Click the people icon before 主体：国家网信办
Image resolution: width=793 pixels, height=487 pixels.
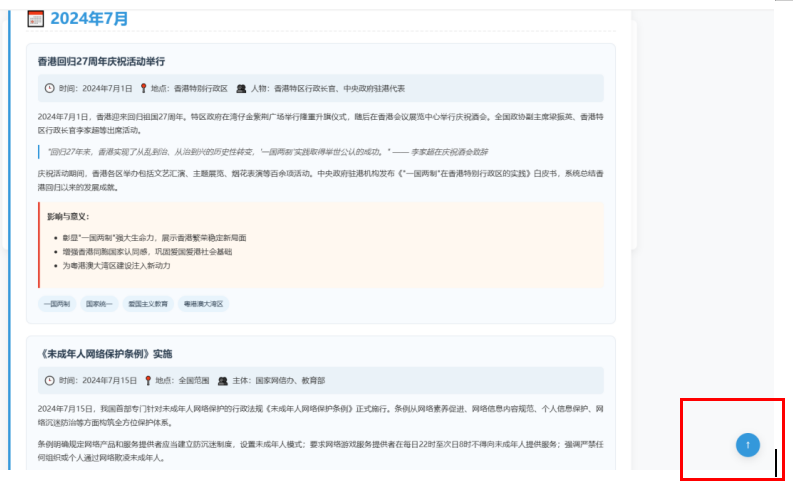223,381
